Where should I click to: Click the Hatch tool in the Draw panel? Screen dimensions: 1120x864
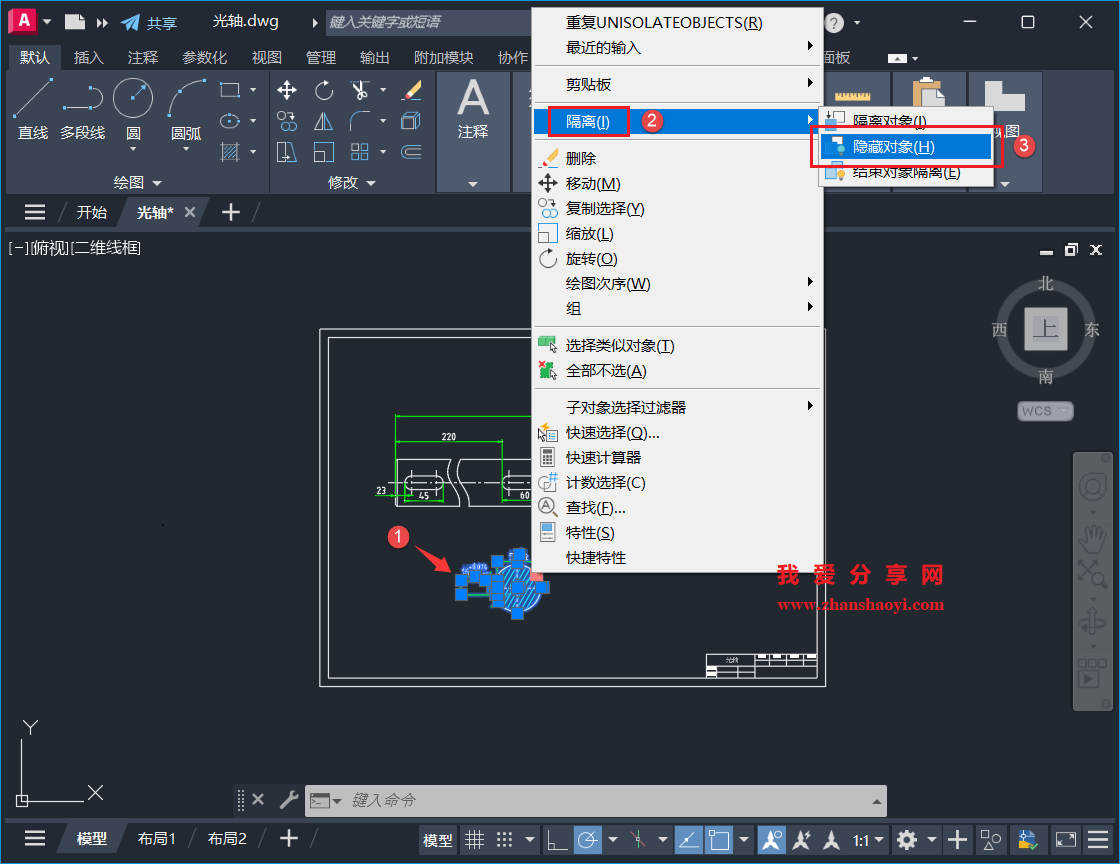coord(229,152)
